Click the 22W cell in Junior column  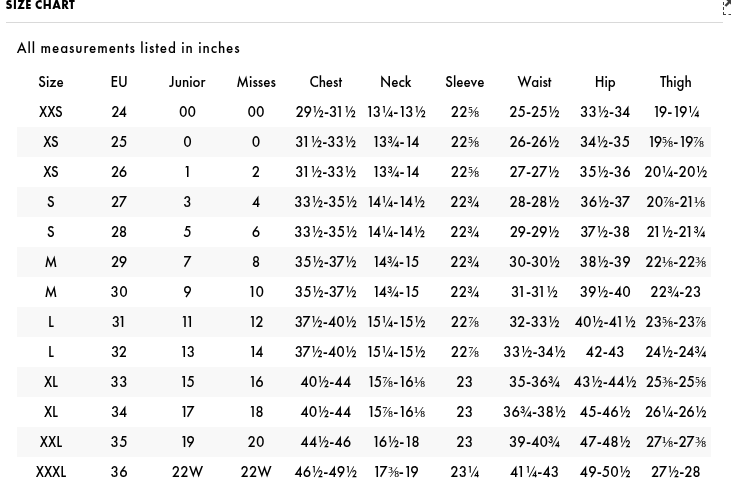coord(187,472)
